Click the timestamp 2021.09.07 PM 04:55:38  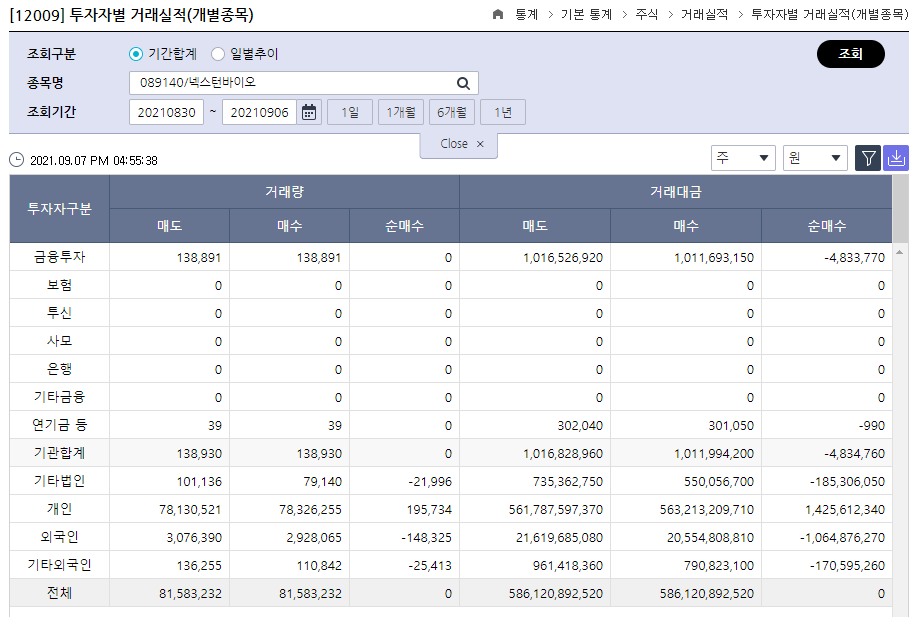point(94,161)
